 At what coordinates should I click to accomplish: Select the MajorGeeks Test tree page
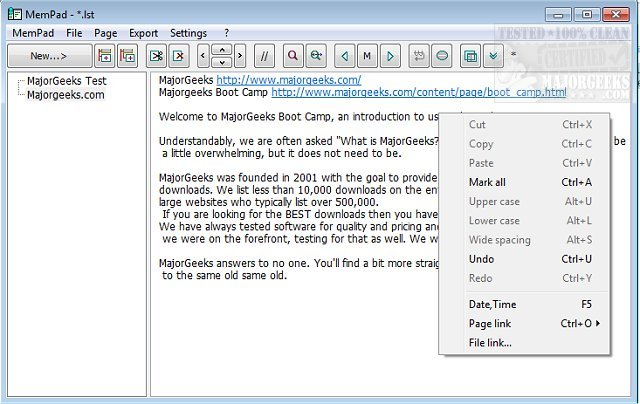point(67,81)
